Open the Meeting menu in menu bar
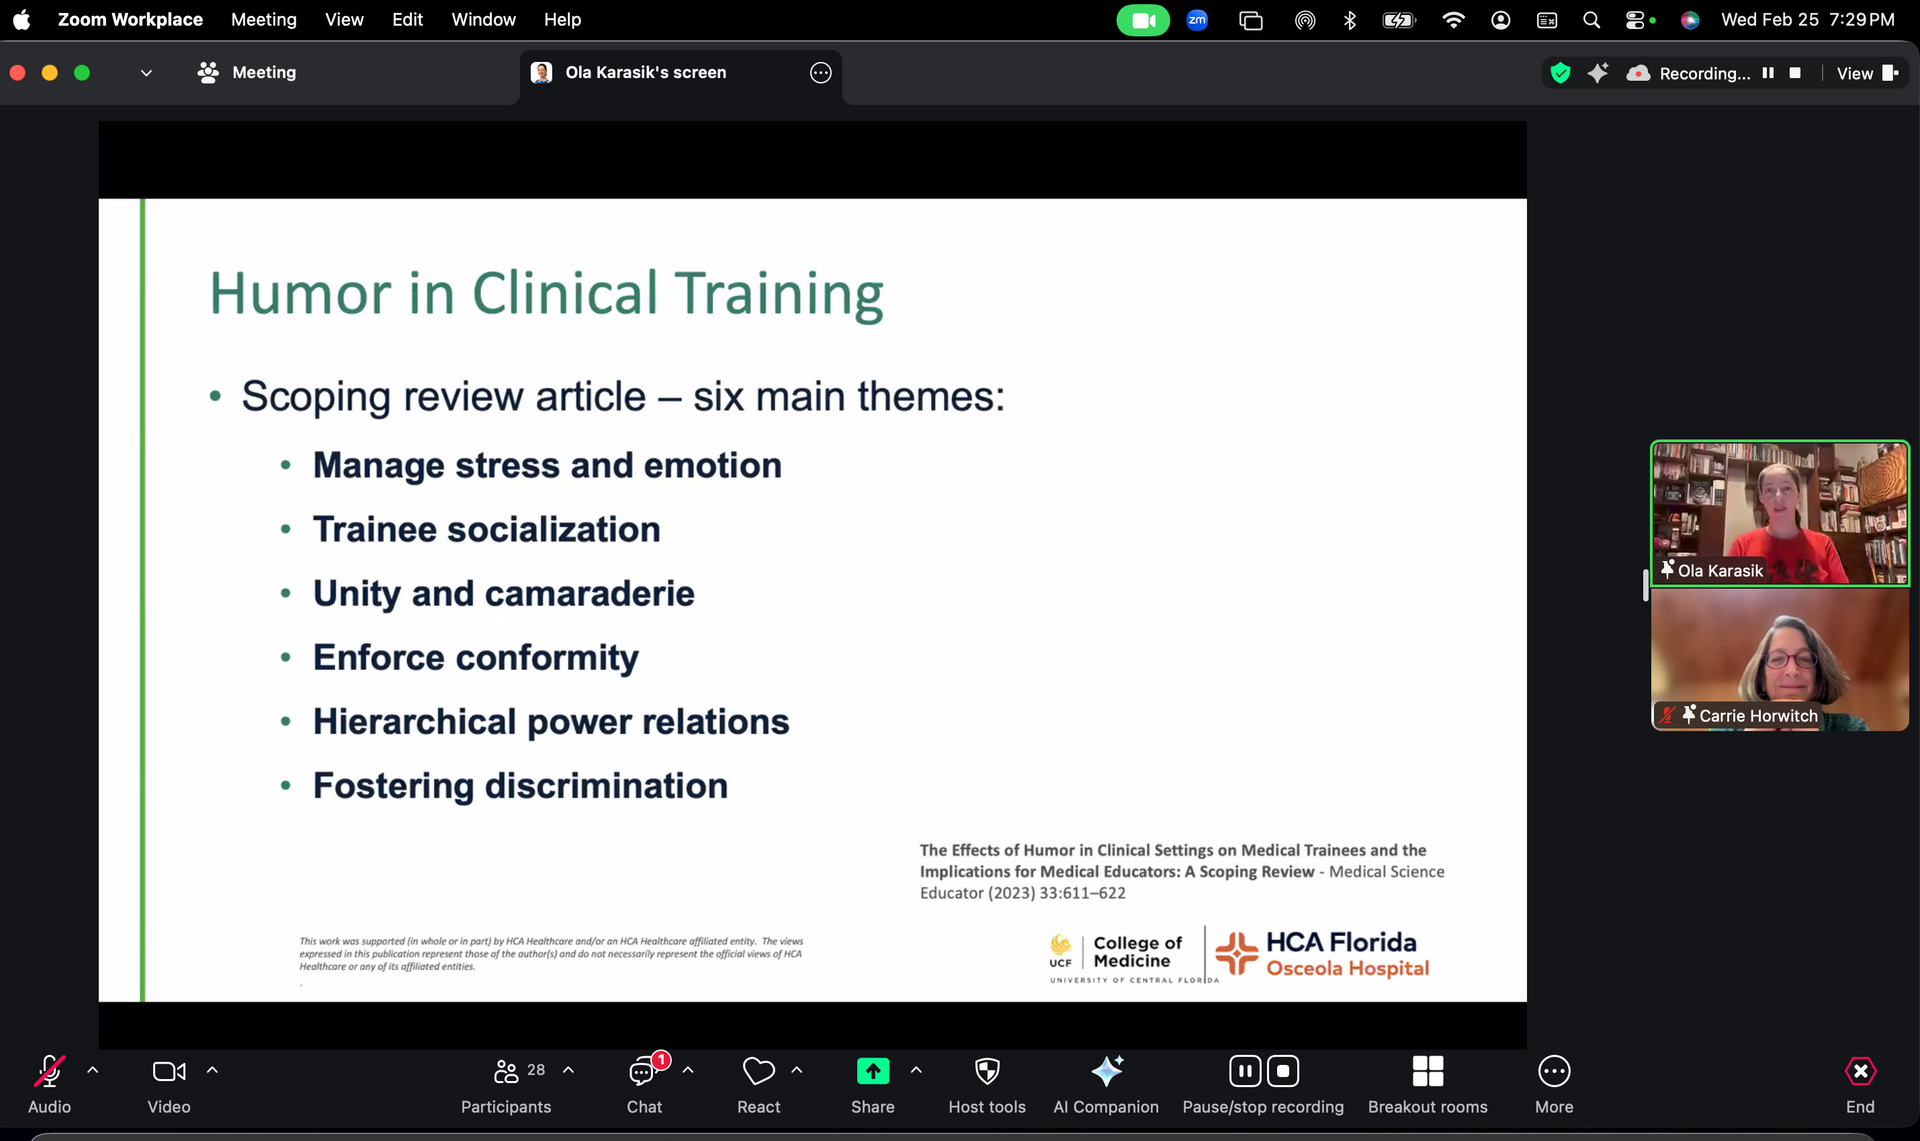The width and height of the screenshot is (1920, 1141). point(263,19)
